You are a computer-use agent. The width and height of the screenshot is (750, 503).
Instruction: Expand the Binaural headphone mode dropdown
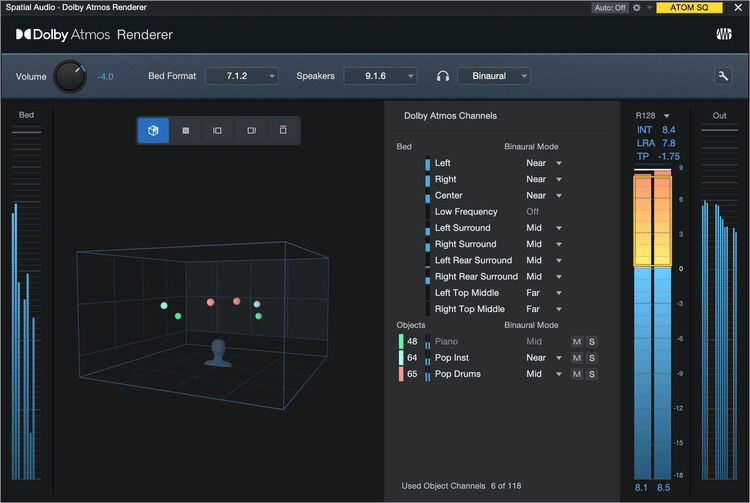(x=494, y=76)
